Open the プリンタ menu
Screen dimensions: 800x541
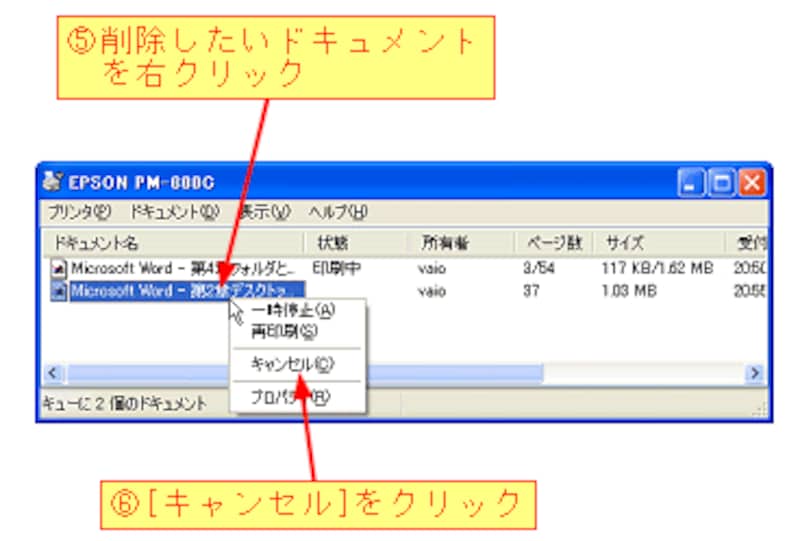pyautogui.click(x=80, y=211)
